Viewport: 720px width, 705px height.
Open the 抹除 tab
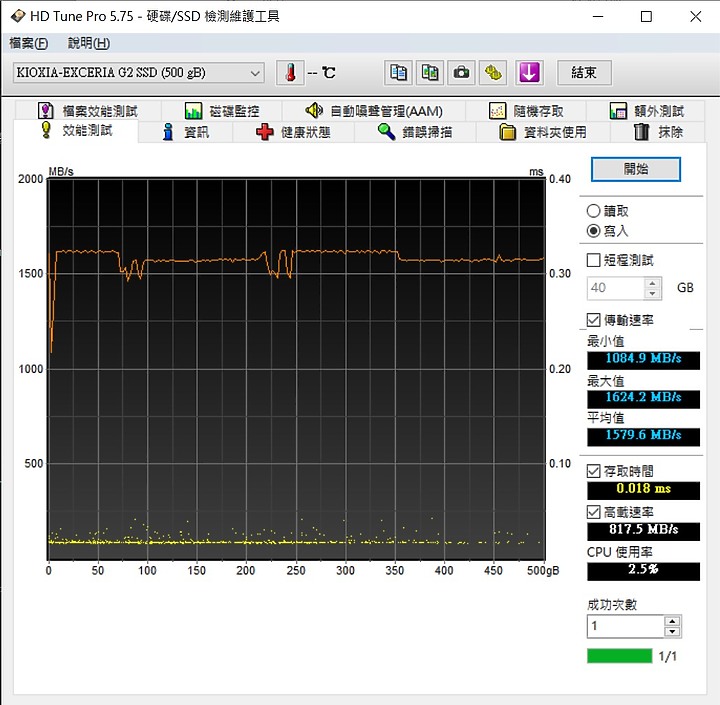[x=658, y=132]
